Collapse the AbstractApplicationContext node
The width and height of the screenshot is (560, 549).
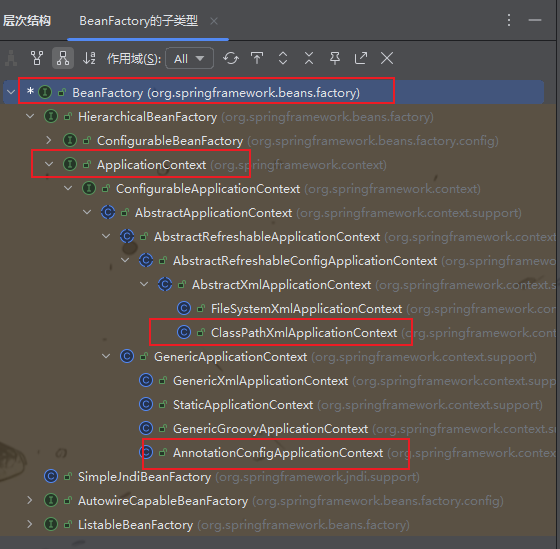tap(87, 212)
